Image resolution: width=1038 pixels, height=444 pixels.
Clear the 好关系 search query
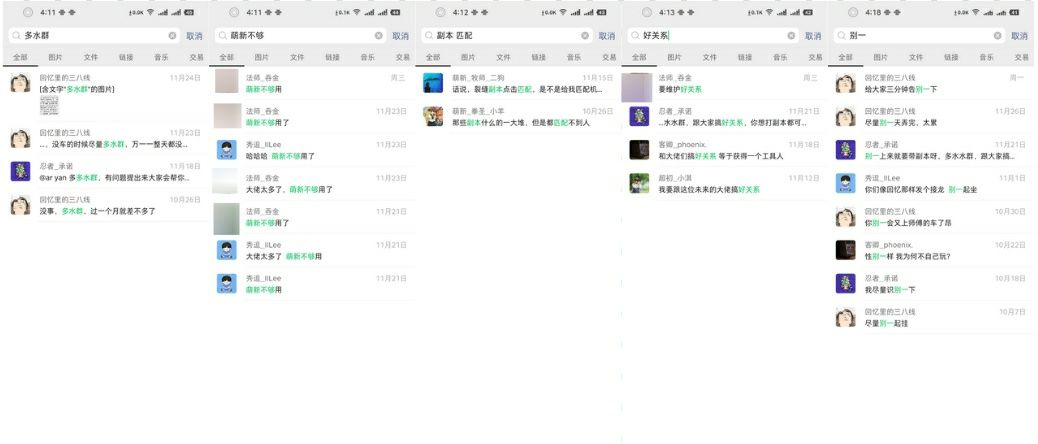tap(791, 36)
